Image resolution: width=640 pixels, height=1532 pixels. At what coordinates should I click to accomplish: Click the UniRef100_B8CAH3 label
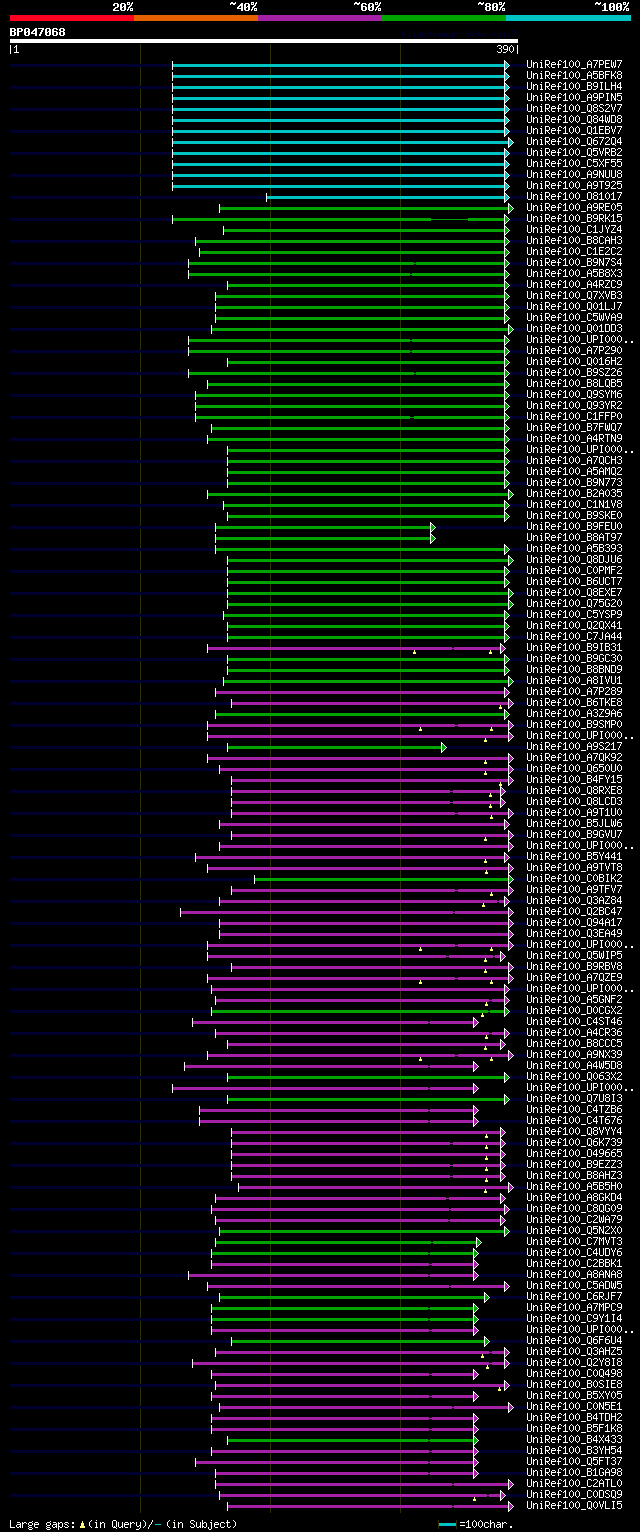(x=574, y=240)
